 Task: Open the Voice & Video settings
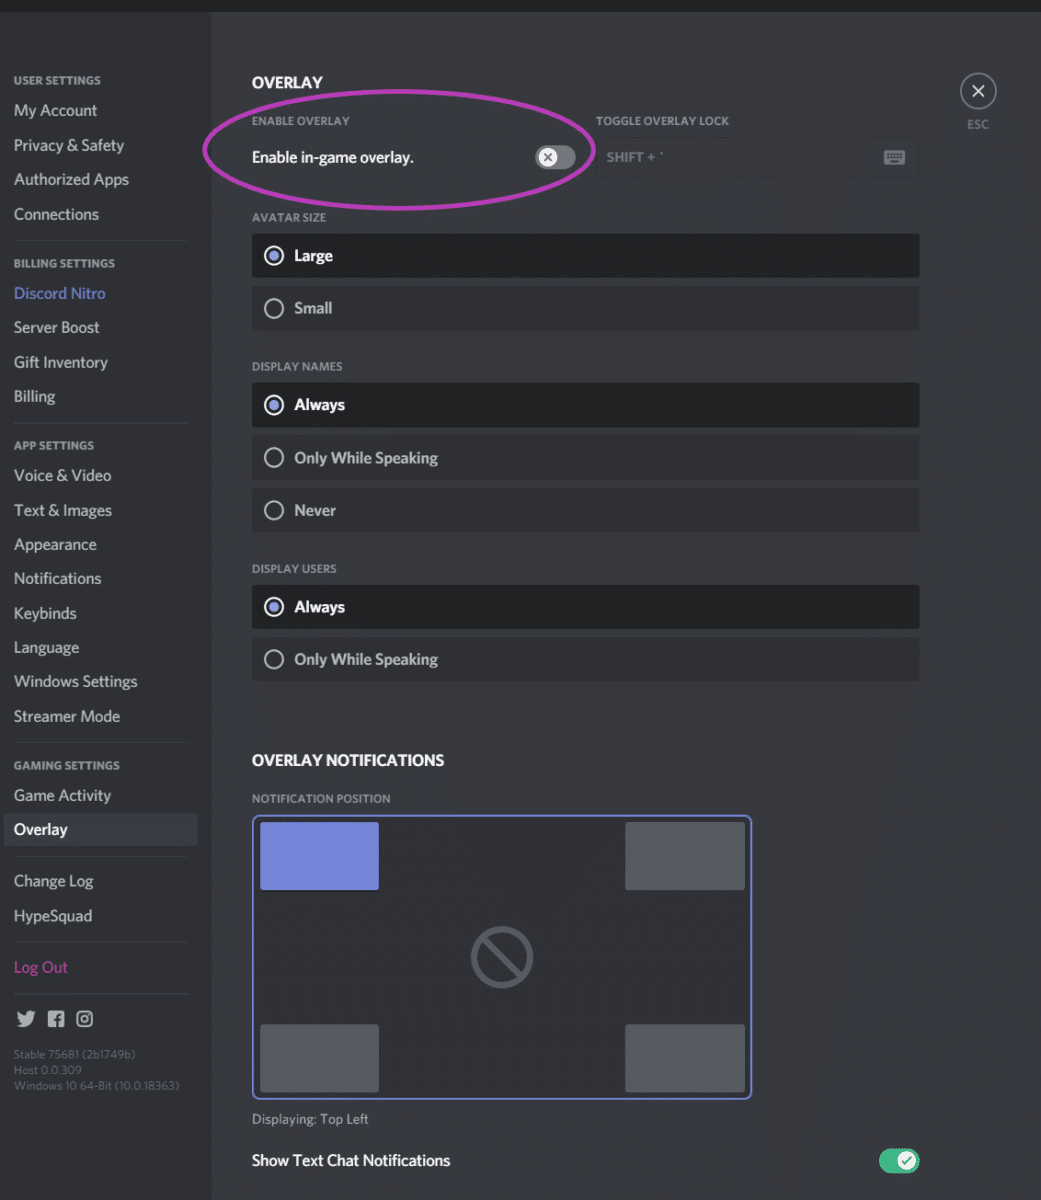pos(62,476)
